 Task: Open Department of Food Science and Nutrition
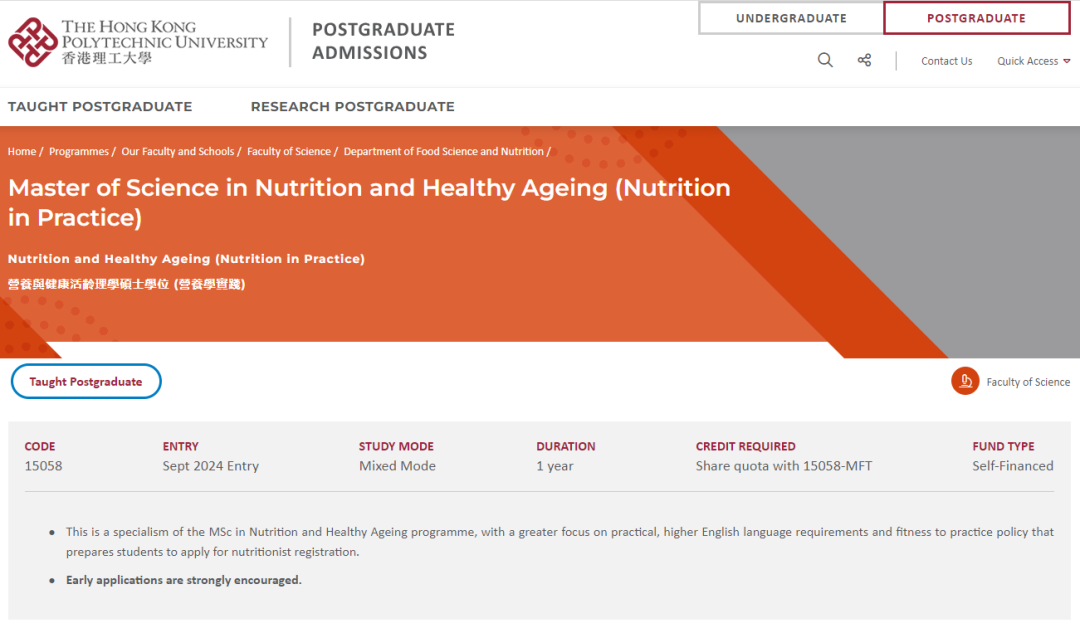click(444, 151)
